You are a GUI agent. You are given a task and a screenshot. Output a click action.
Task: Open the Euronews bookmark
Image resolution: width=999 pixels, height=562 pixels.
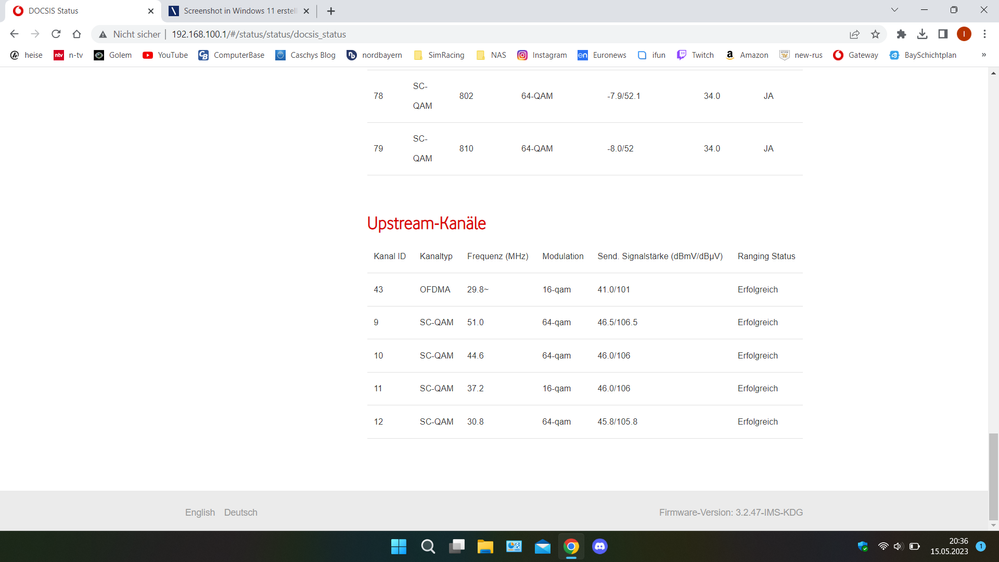click(601, 55)
